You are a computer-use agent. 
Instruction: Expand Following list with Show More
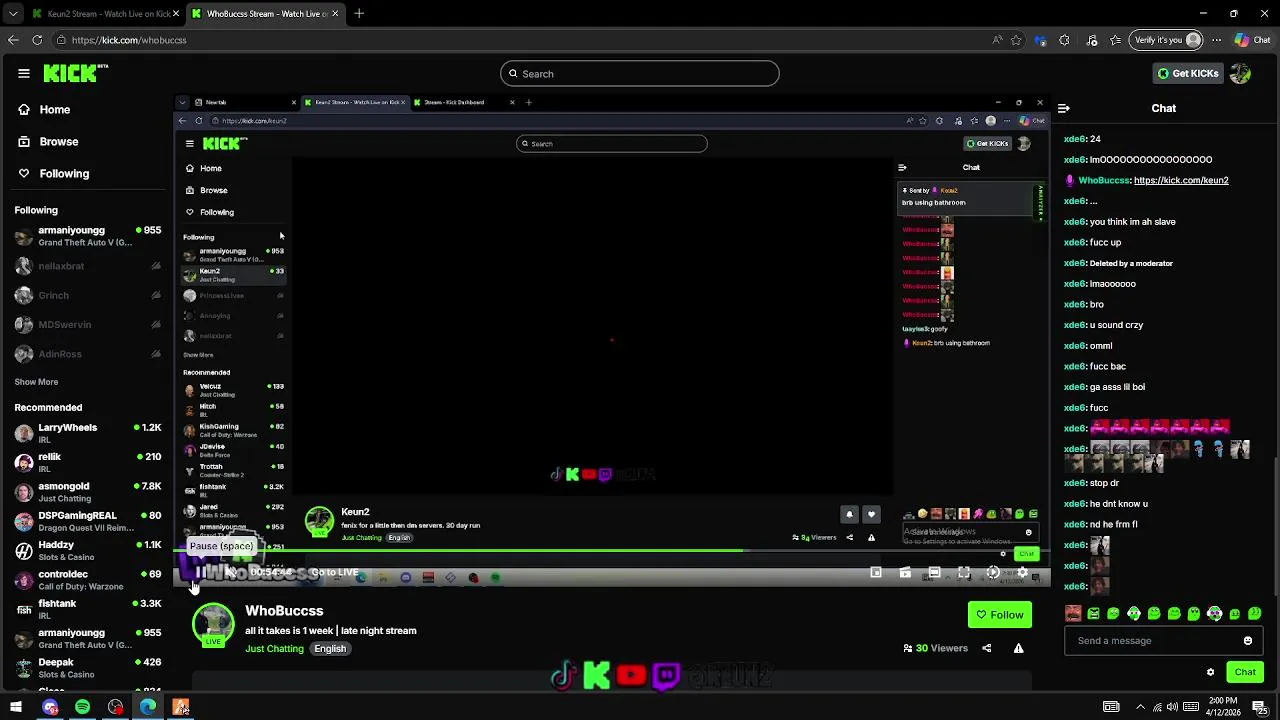pos(36,382)
